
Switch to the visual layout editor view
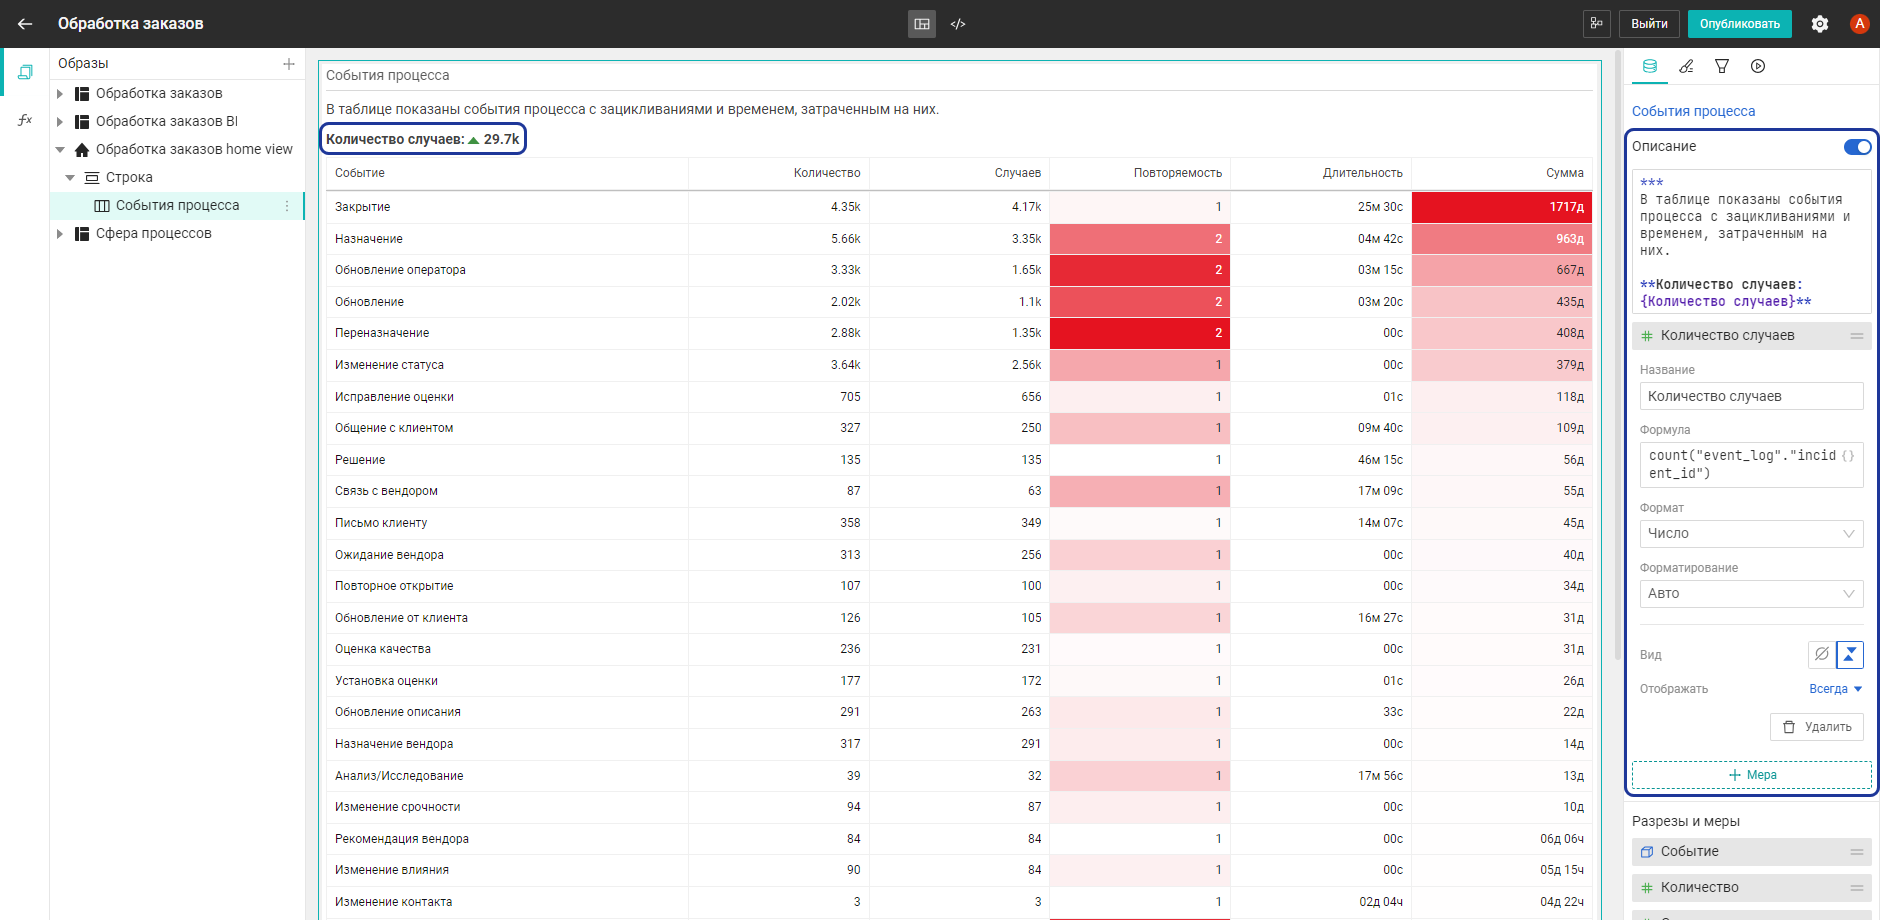tap(922, 24)
